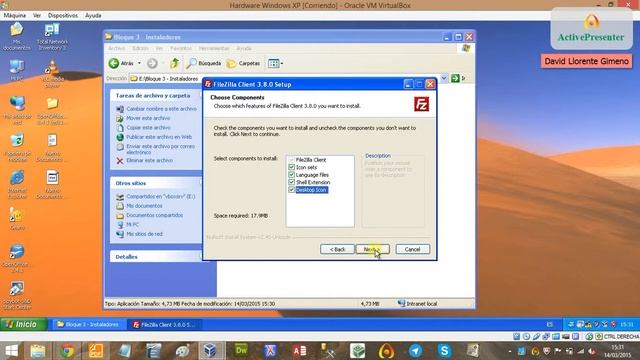Click Copiar este archivo link
The image size is (640, 360).
click(x=148, y=127)
